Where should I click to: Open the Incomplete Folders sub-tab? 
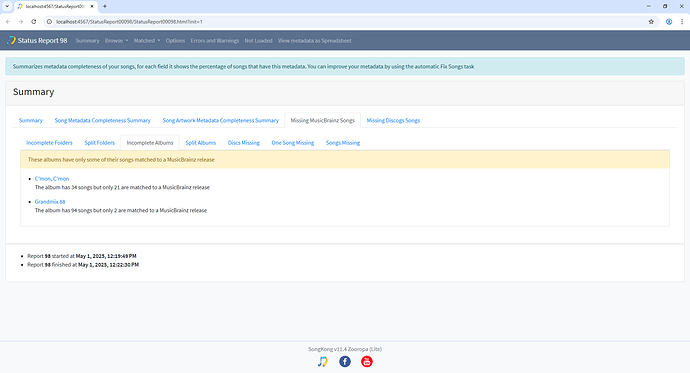point(49,143)
